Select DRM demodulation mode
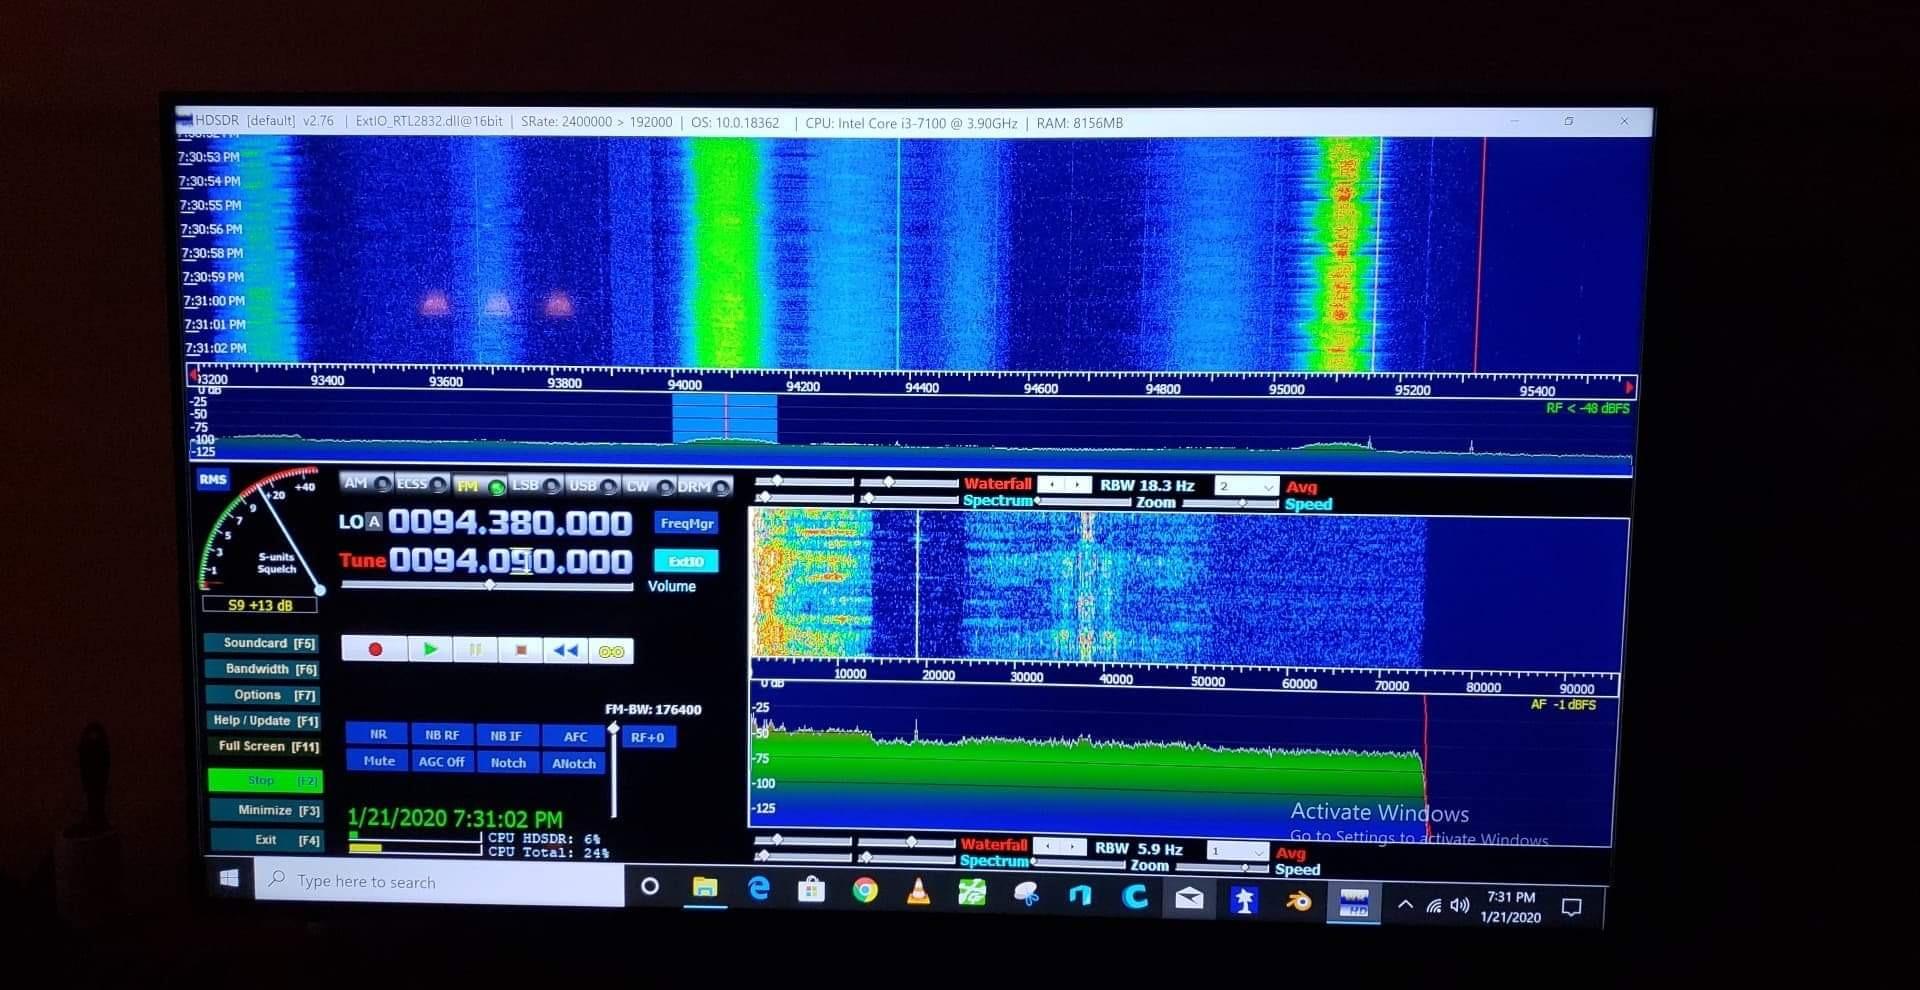 [x=705, y=487]
